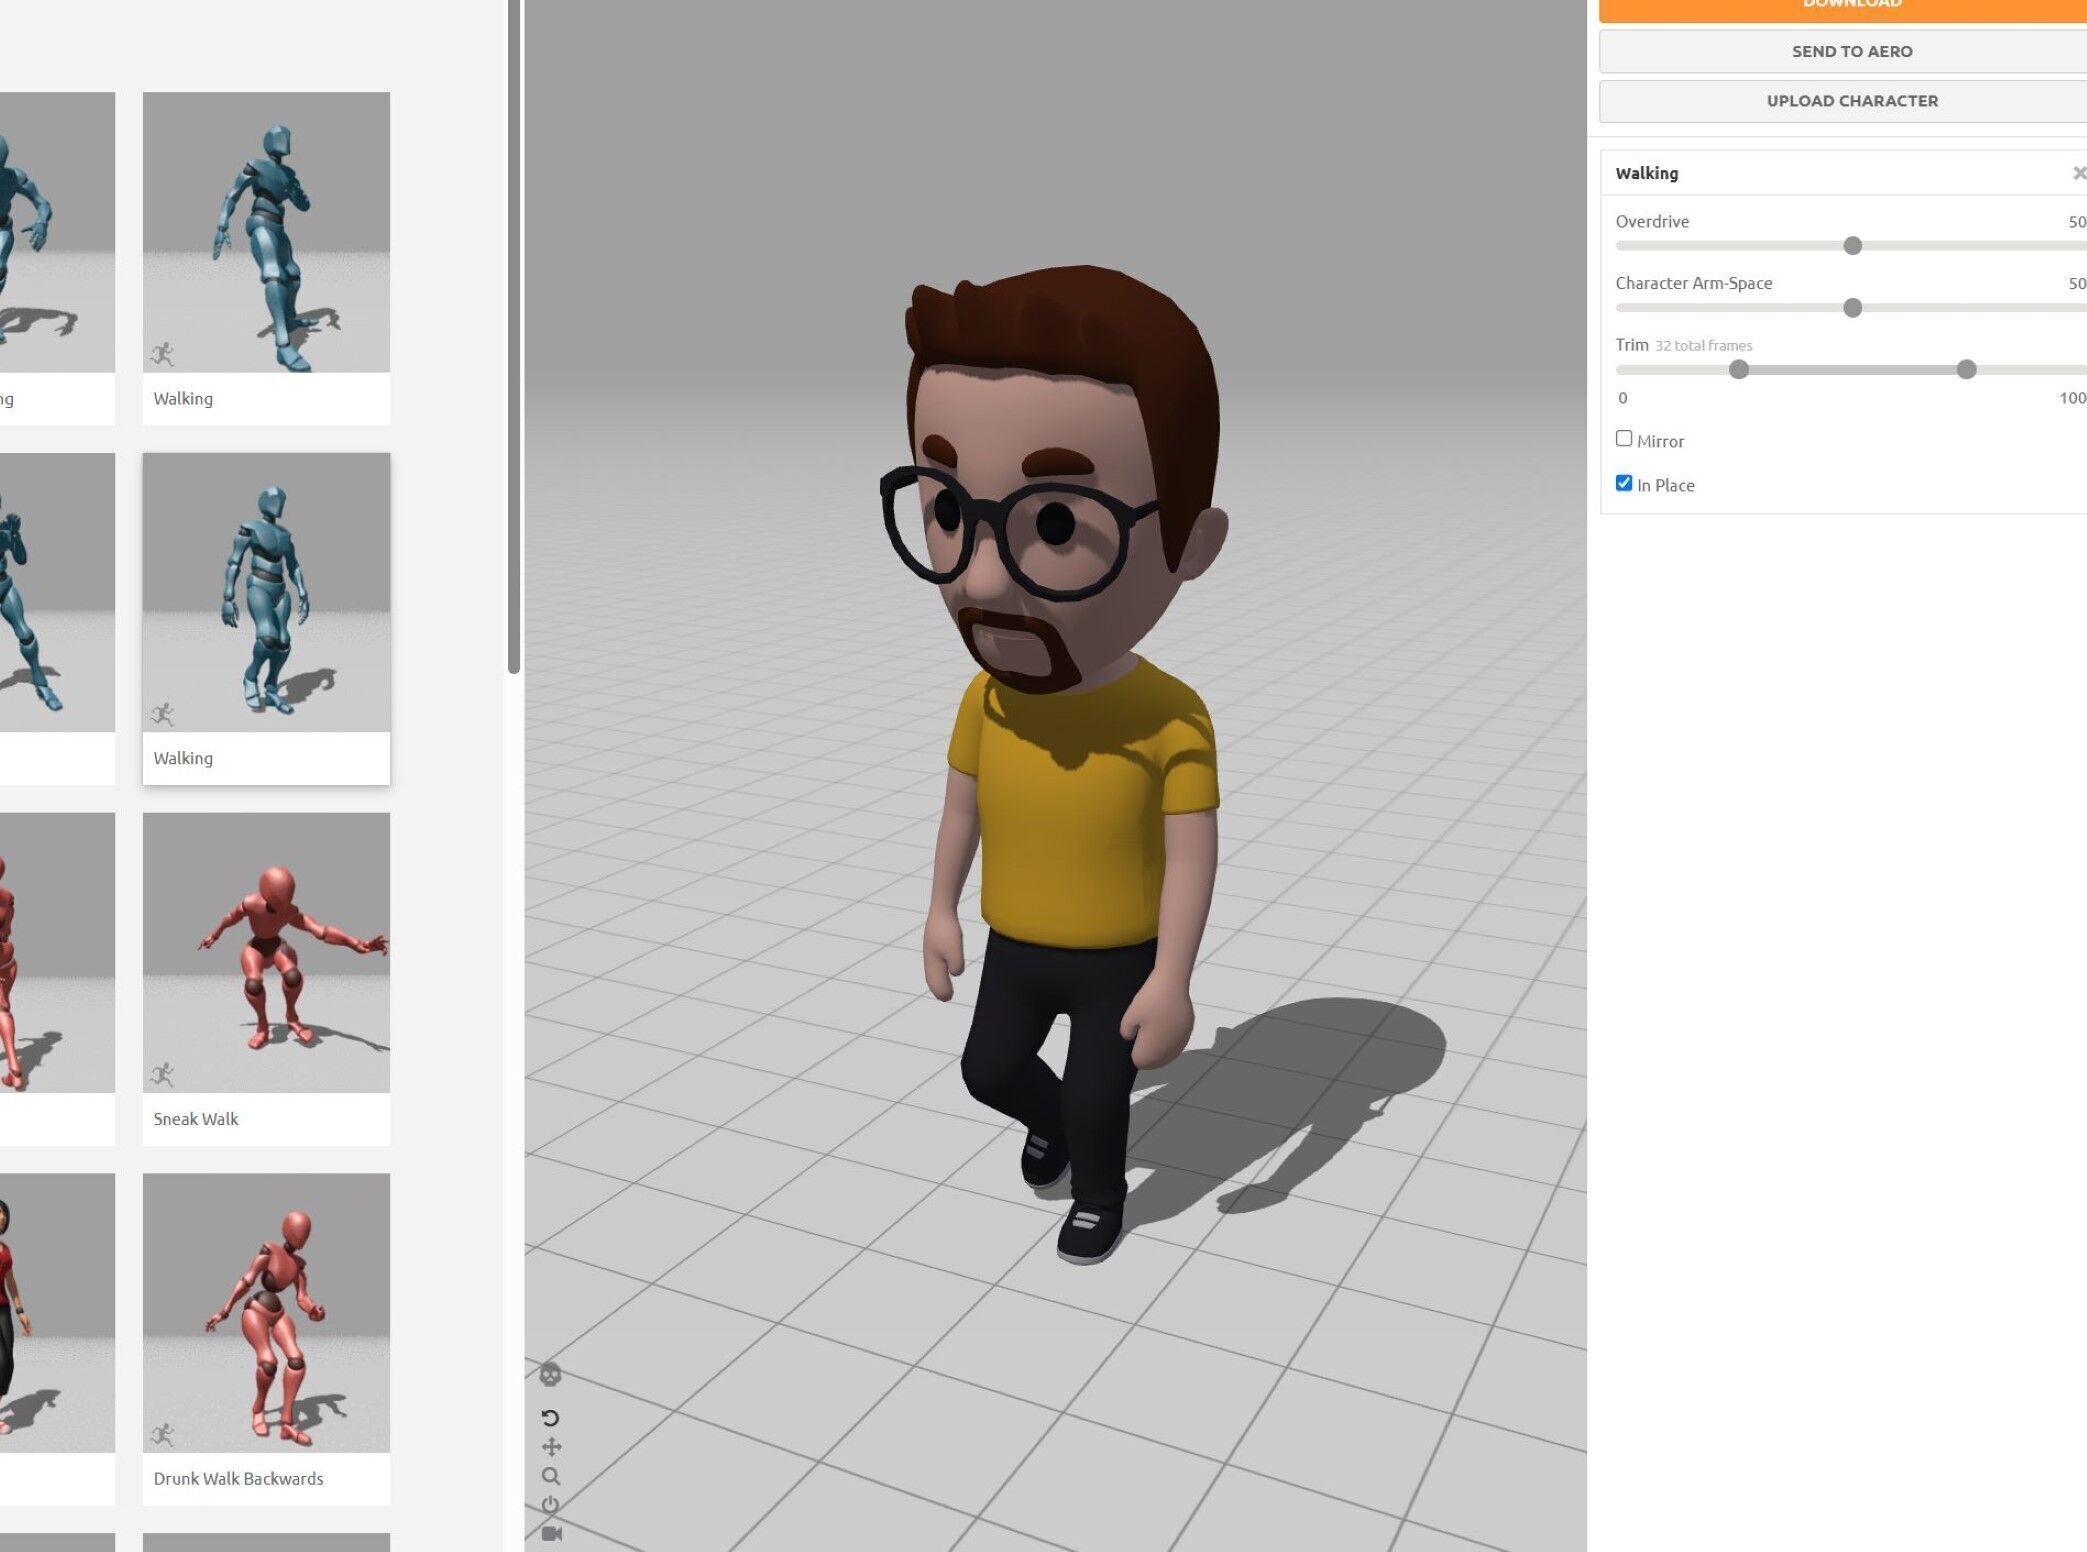This screenshot has height=1552, width=2087.
Task: Select partially visible red animation card beside Sneak Walk
Action: point(57,978)
